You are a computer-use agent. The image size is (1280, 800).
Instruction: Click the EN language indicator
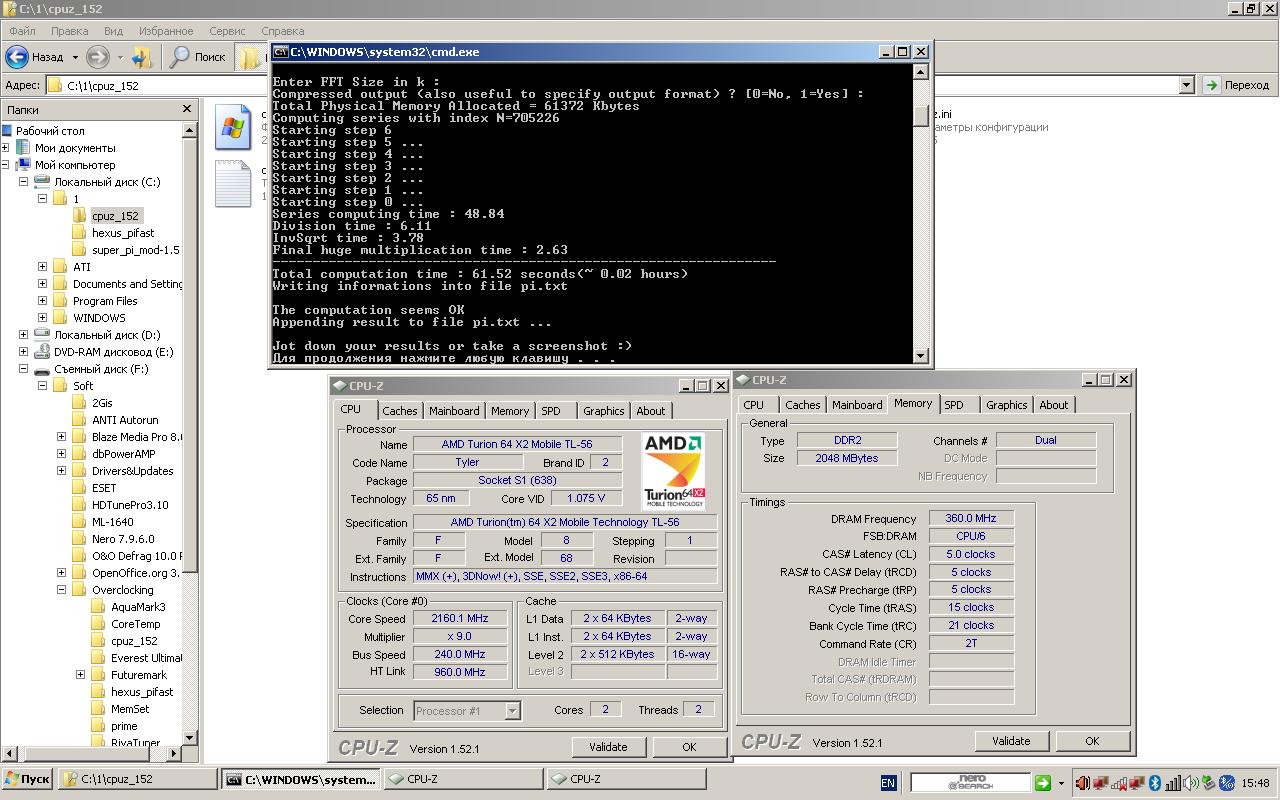tap(888, 783)
